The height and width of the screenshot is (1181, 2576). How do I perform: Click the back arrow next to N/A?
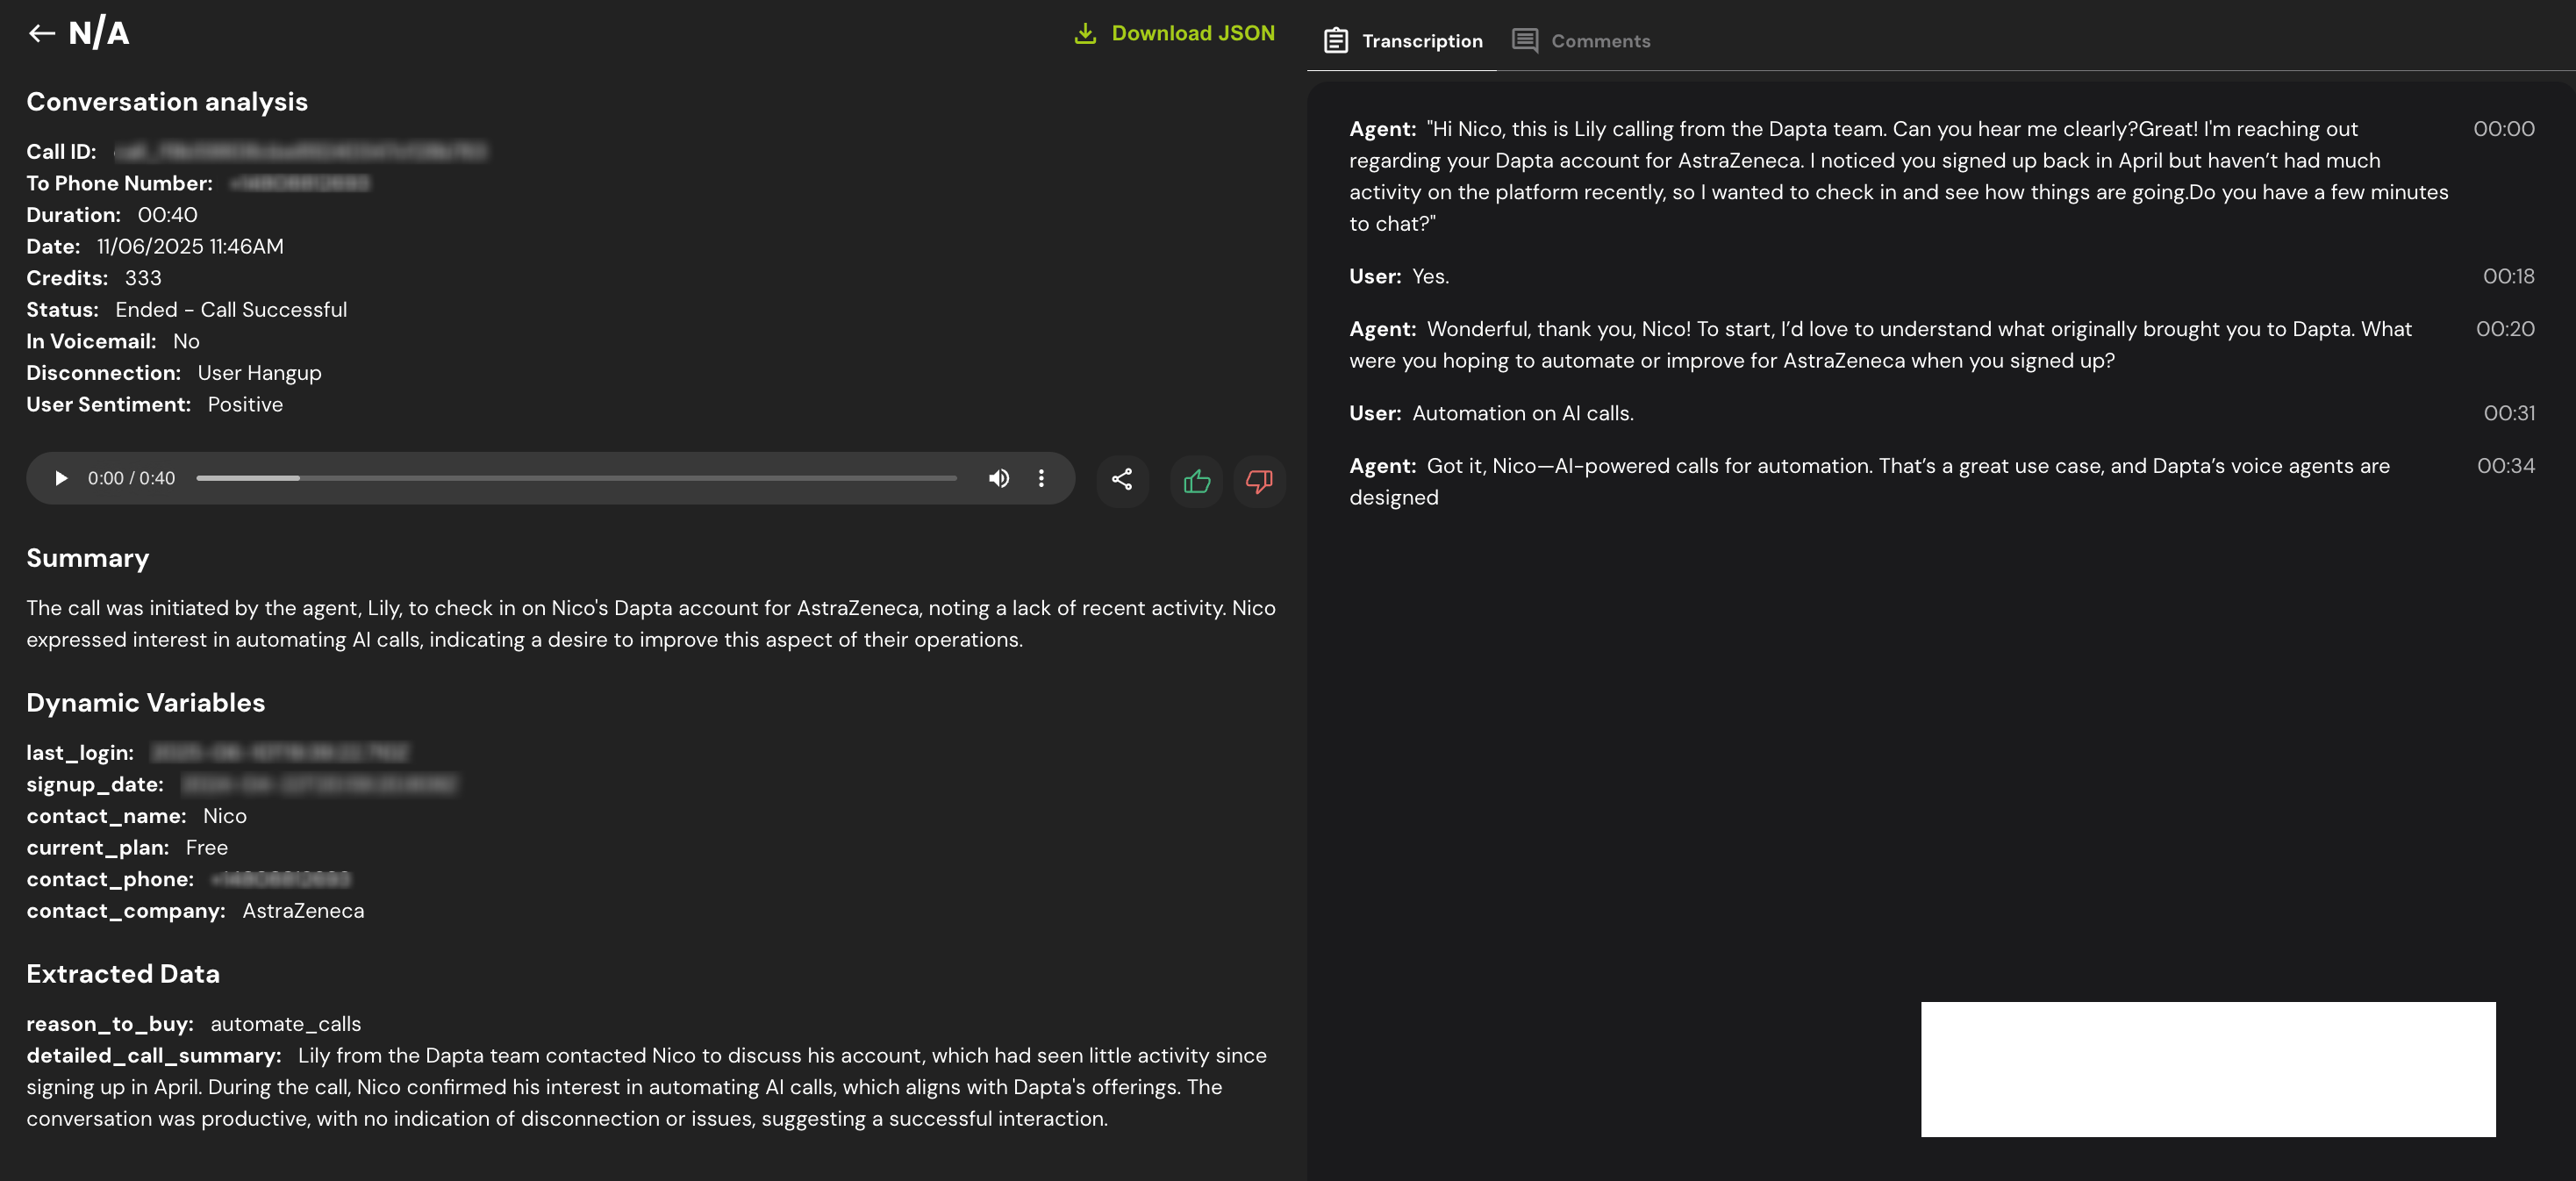pos(41,33)
